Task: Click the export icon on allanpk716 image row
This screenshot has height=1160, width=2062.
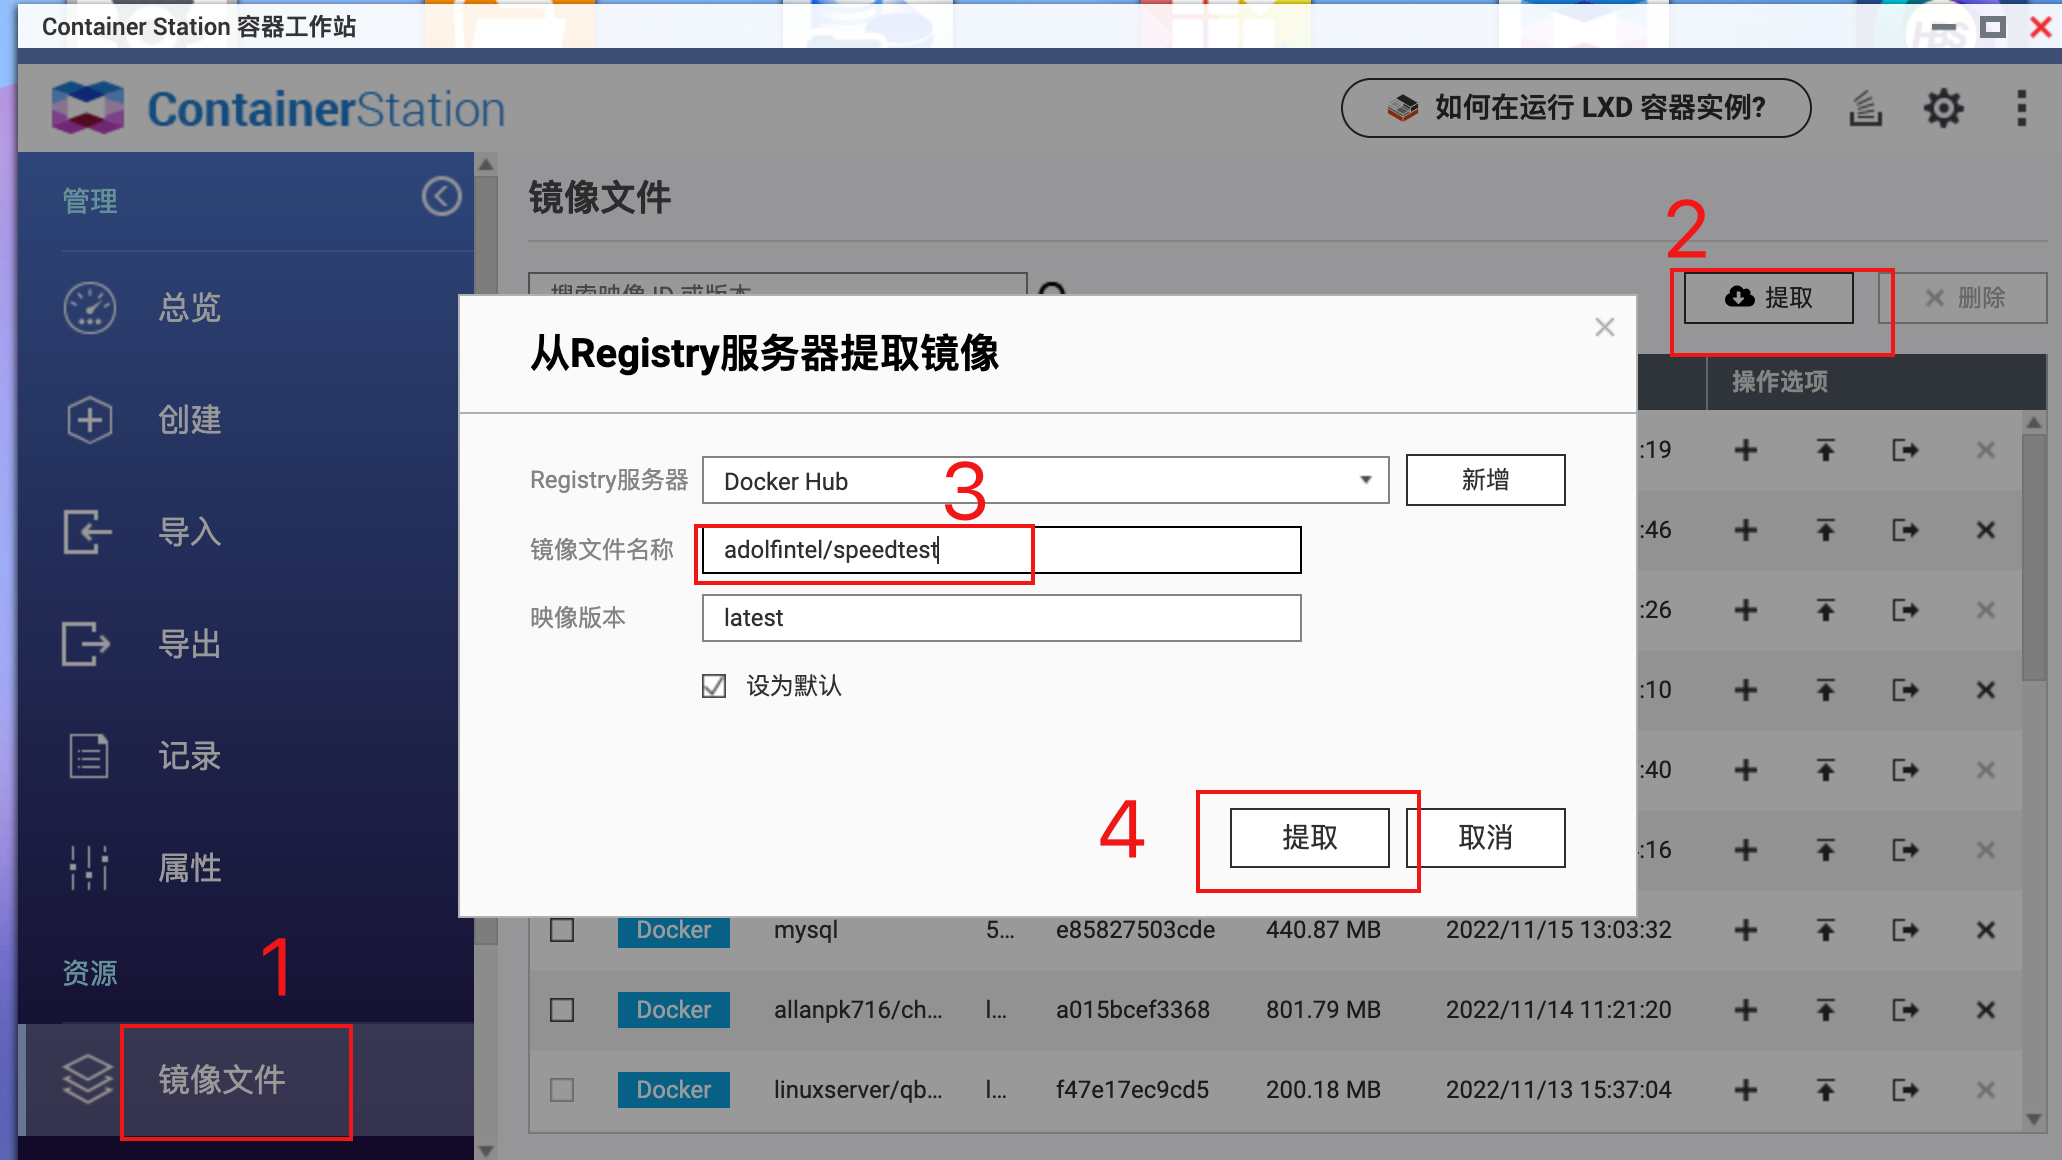Action: tap(1906, 1009)
